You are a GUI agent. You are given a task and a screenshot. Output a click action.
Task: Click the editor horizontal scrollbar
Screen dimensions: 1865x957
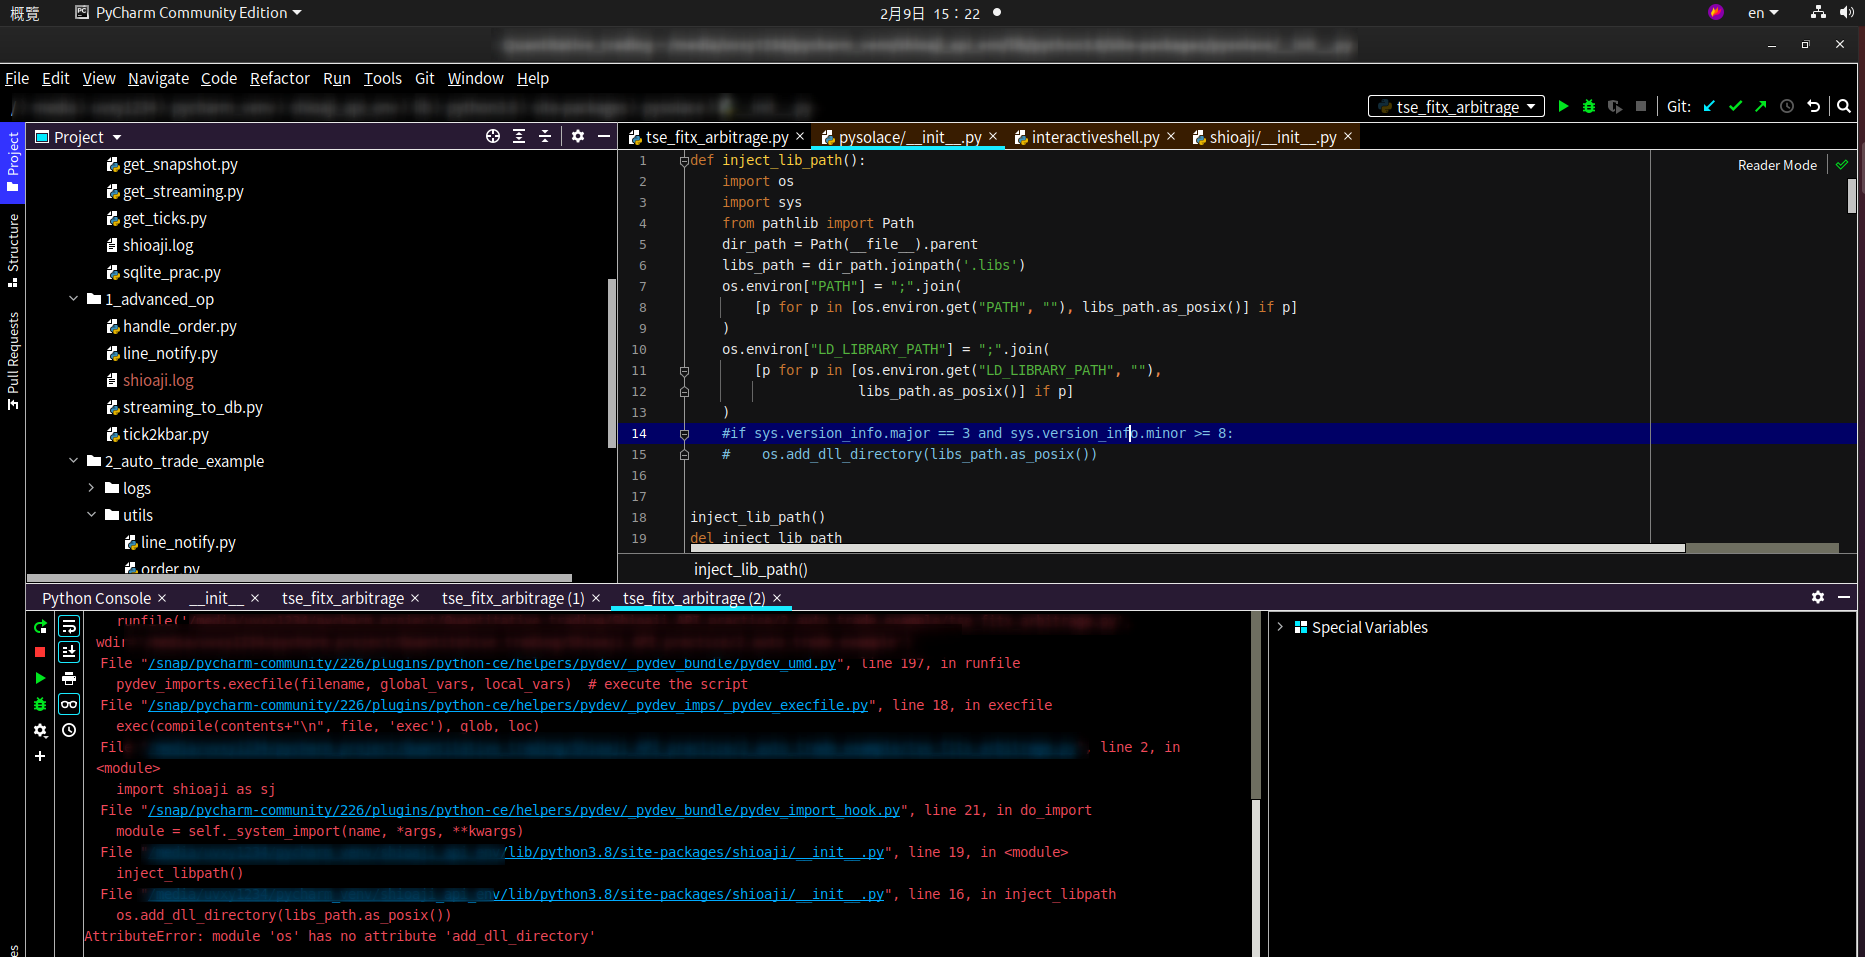point(1186,548)
